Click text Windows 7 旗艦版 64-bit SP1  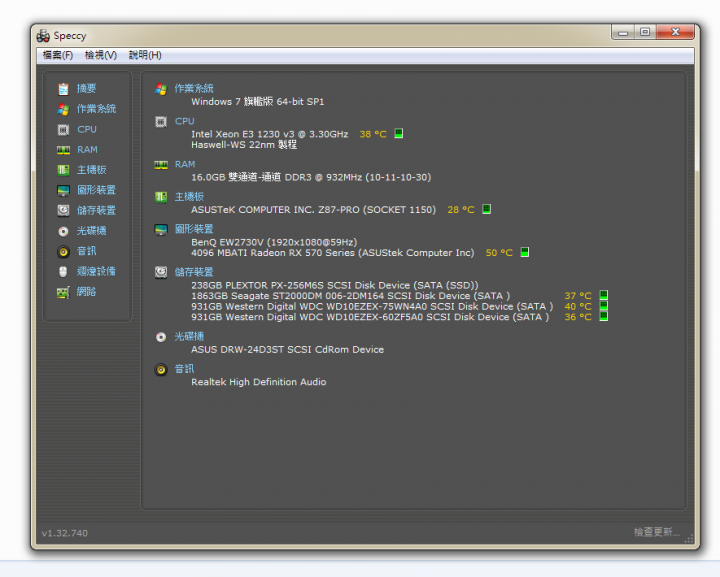pyautogui.click(x=258, y=102)
